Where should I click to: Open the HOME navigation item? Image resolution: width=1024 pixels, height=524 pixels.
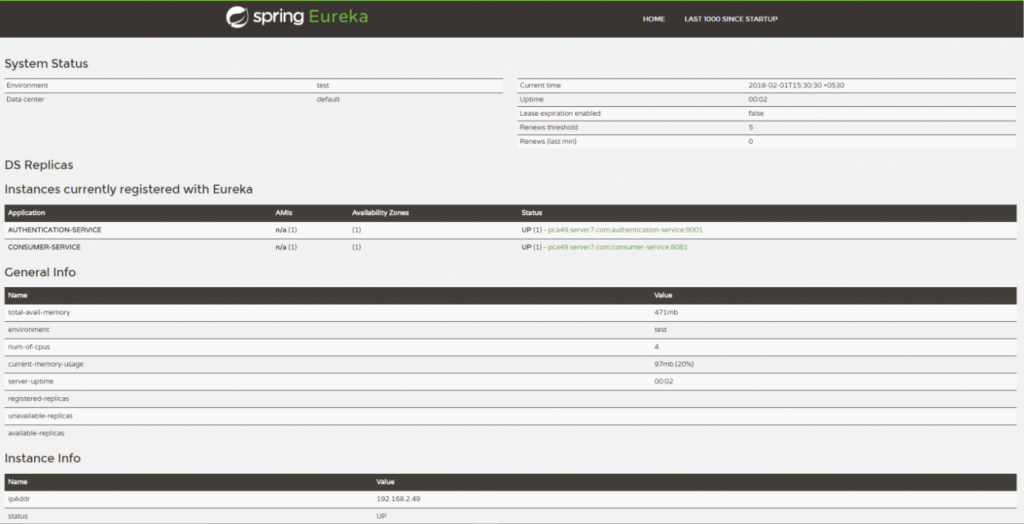coord(653,19)
